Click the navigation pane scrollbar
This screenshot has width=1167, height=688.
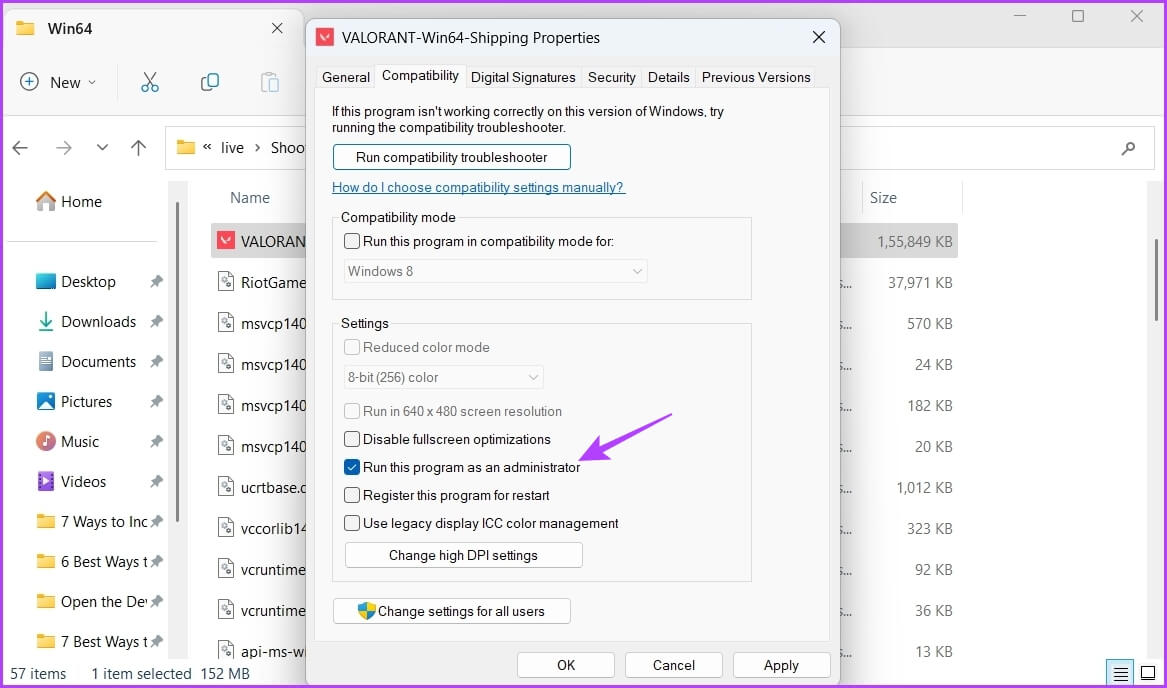click(x=177, y=362)
